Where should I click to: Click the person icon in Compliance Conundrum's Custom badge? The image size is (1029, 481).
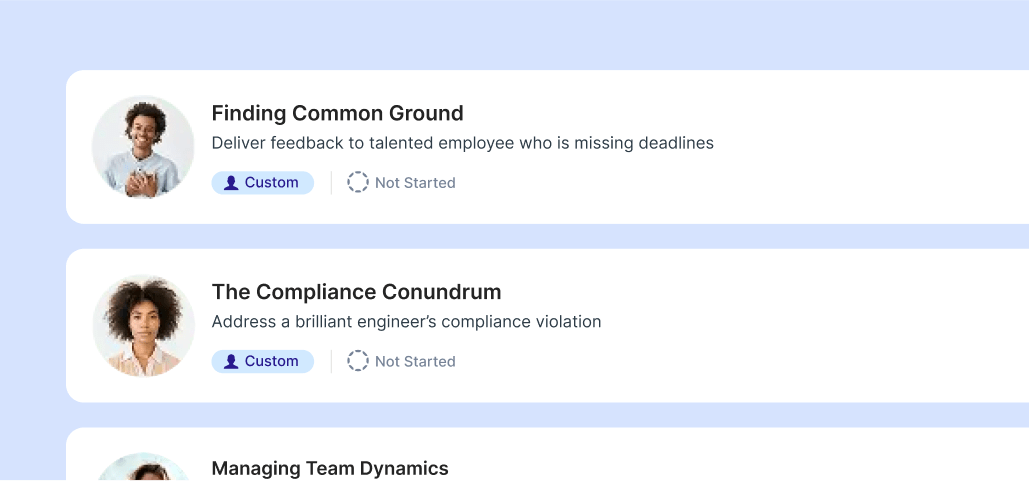tap(231, 362)
